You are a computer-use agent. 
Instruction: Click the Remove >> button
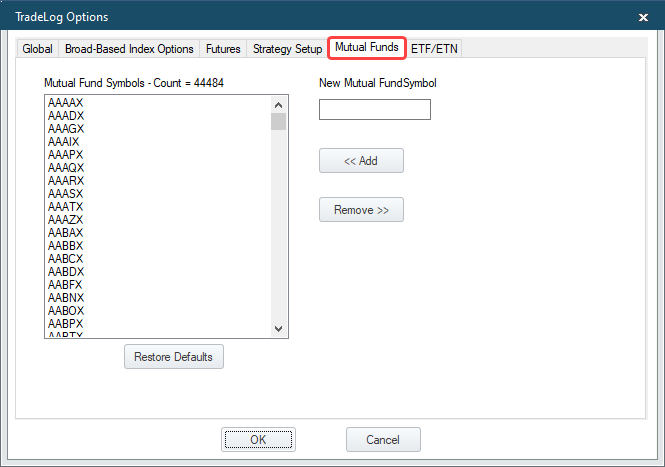361,210
